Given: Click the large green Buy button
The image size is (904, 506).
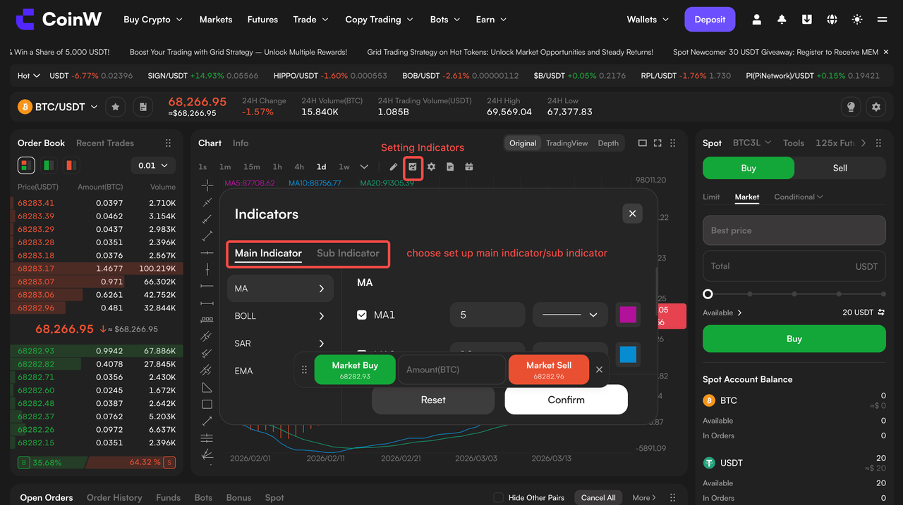Looking at the screenshot, I should (794, 339).
